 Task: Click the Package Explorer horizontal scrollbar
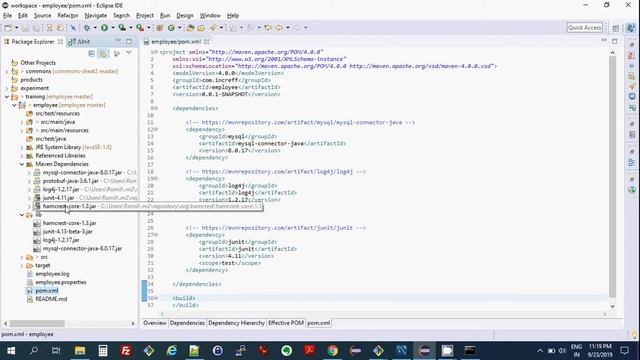pos(37,324)
